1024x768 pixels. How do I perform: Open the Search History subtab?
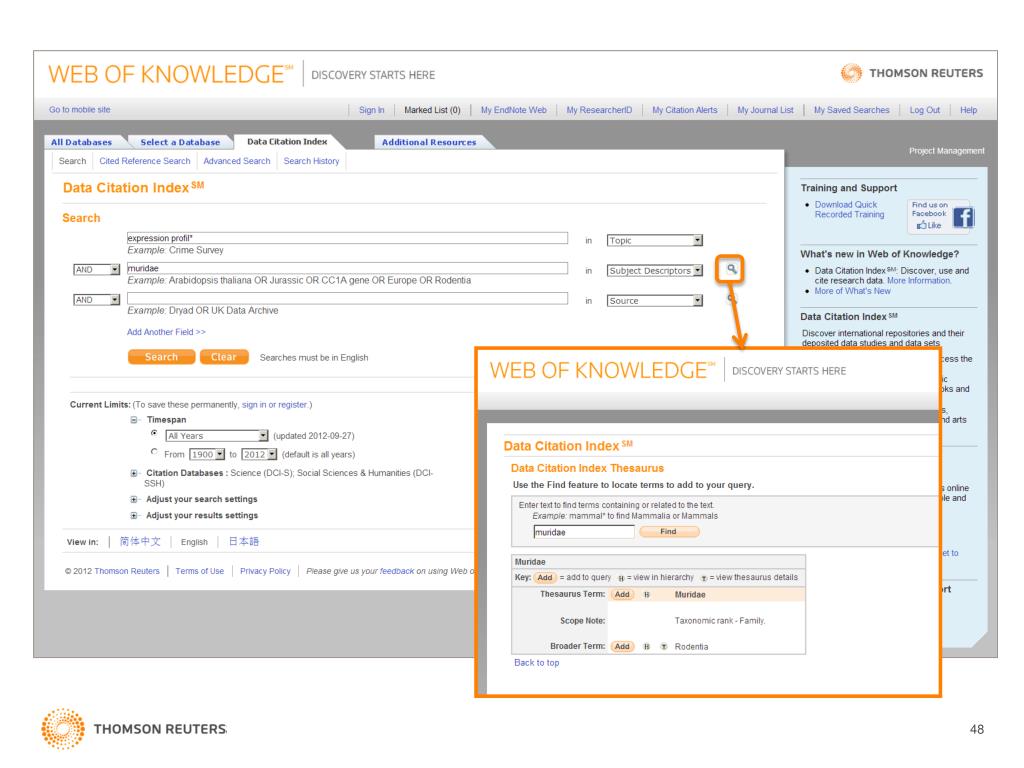(312, 161)
